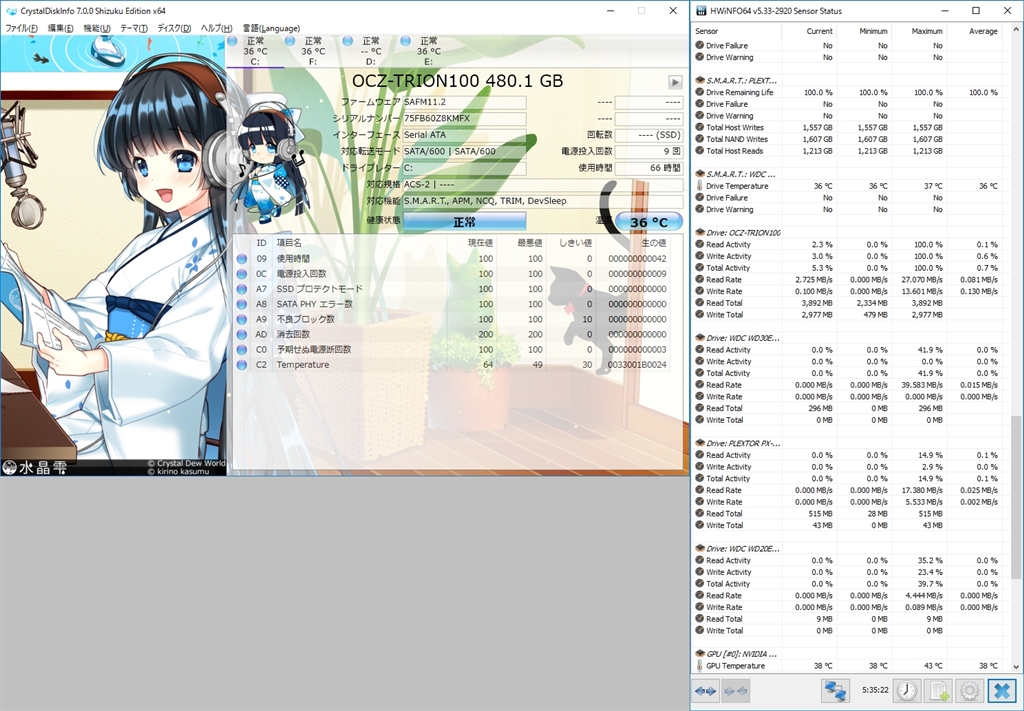Select drive D: tab with no temperature
The height and width of the screenshot is (711, 1024).
370,51
